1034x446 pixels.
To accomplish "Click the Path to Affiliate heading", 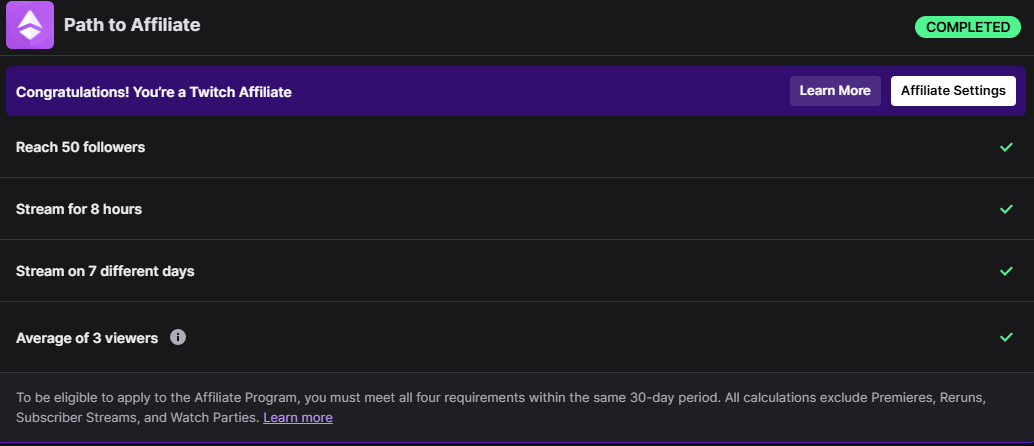I will (x=132, y=25).
